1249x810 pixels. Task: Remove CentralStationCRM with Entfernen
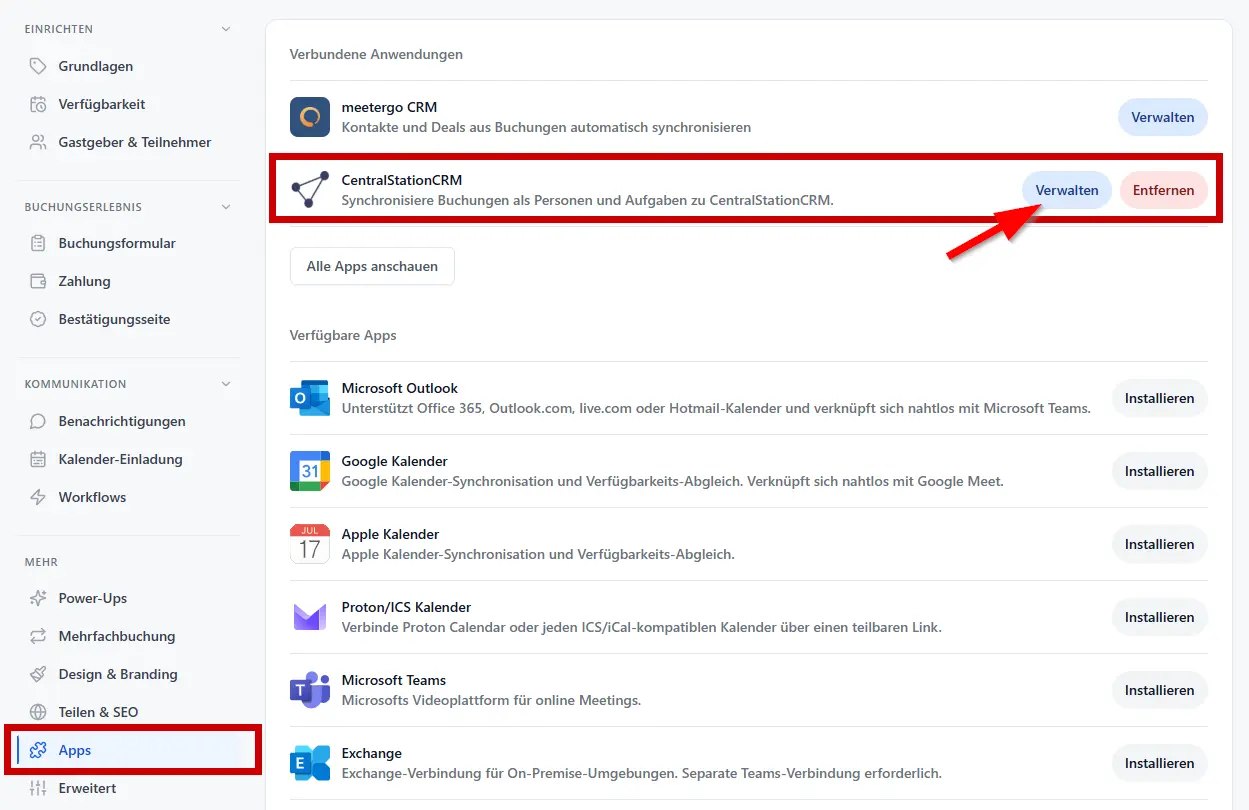pyautogui.click(x=1164, y=190)
